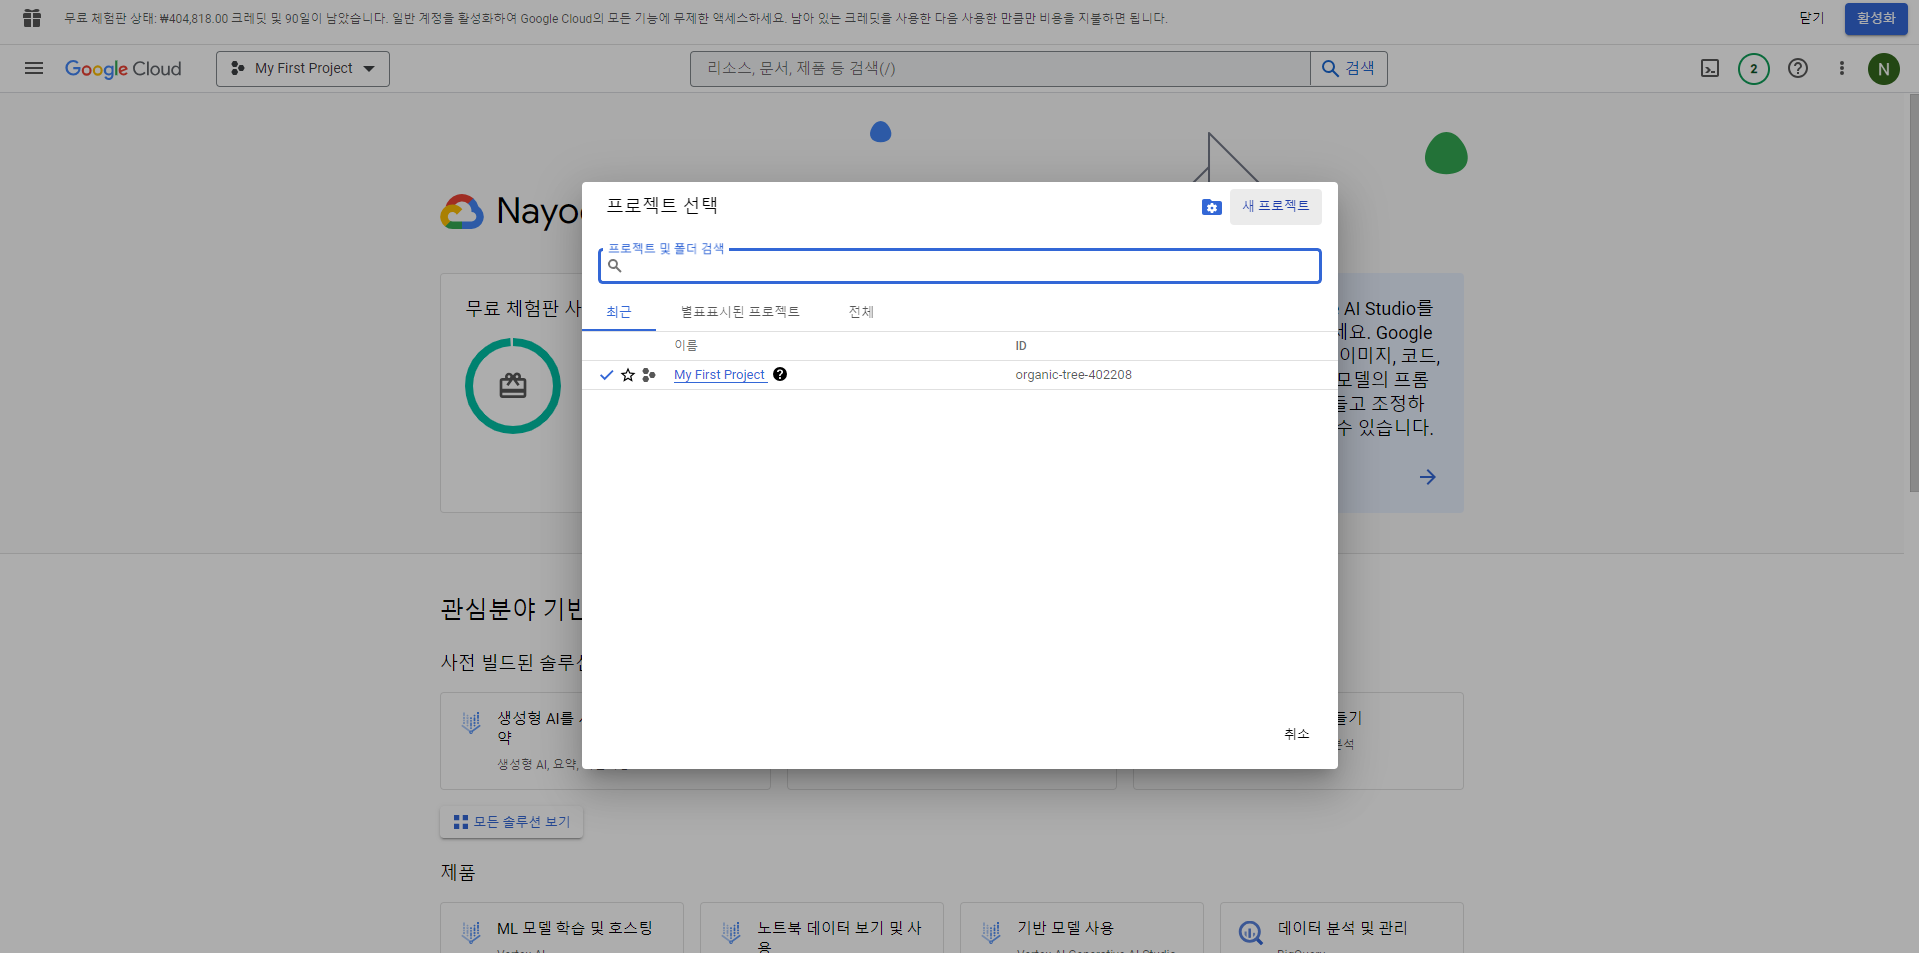Click the Google Cloud logo
This screenshot has height=953, width=1919.
pyautogui.click(x=123, y=69)
